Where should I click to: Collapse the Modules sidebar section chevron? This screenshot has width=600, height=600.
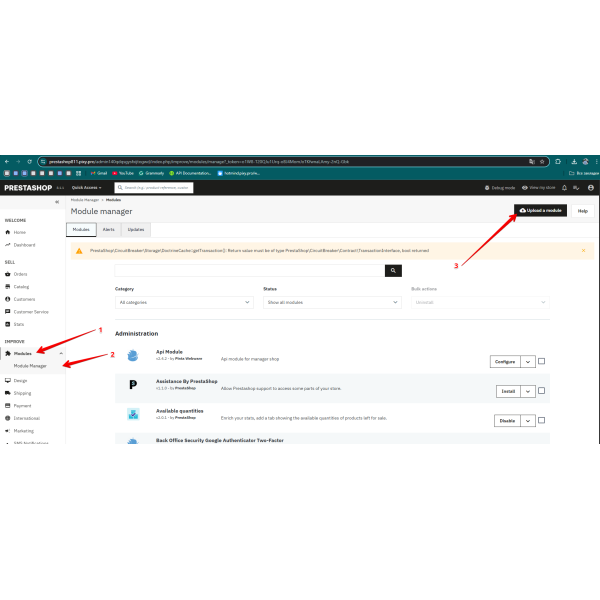point(61,354)
